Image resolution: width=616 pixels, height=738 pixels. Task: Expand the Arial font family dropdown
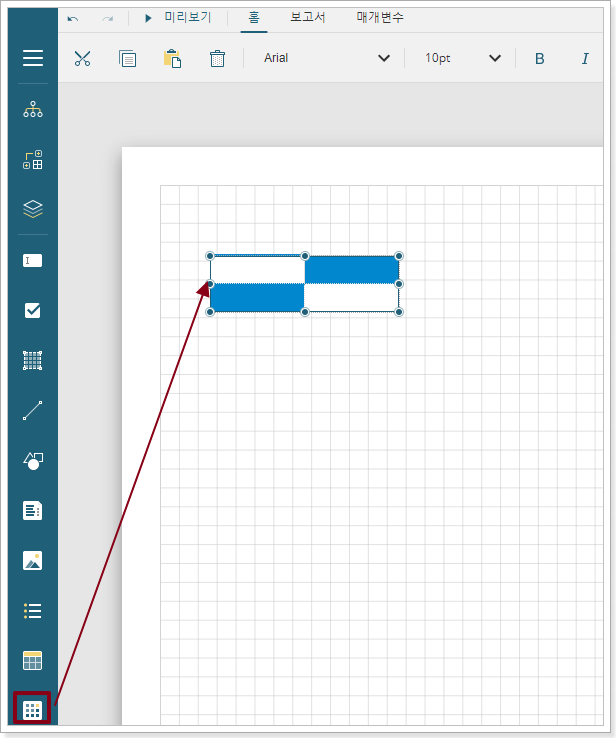tap(326, 58)
